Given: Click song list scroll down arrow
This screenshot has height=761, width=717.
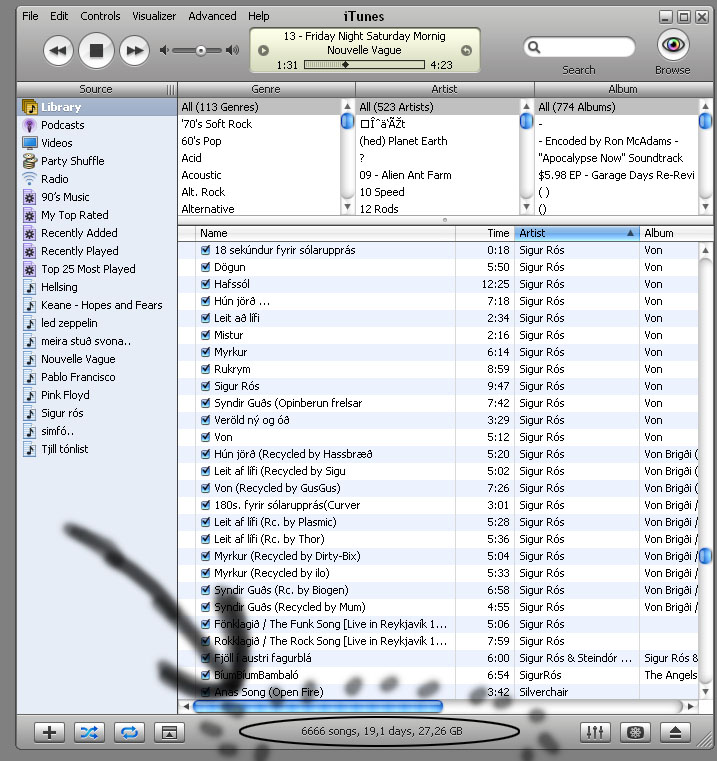Looking at the screenshot, I should 705,691.
